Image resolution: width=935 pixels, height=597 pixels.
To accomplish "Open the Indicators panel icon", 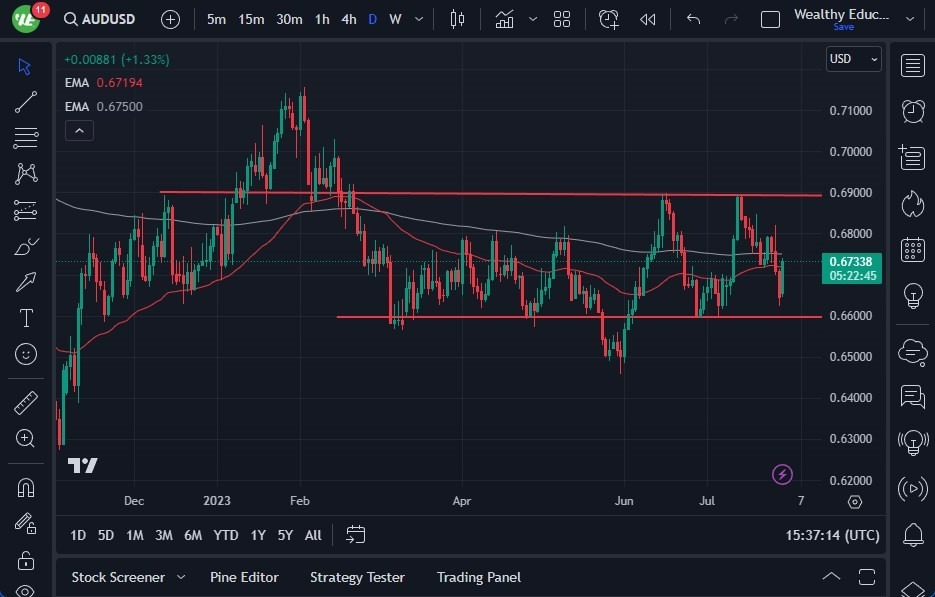I will [504, 18].
